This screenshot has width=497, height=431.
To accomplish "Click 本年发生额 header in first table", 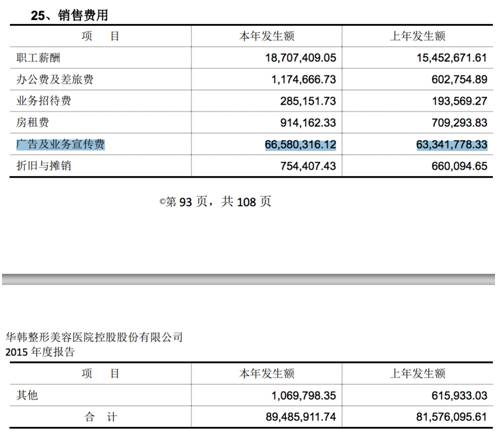I will click(x=267, y=36).
